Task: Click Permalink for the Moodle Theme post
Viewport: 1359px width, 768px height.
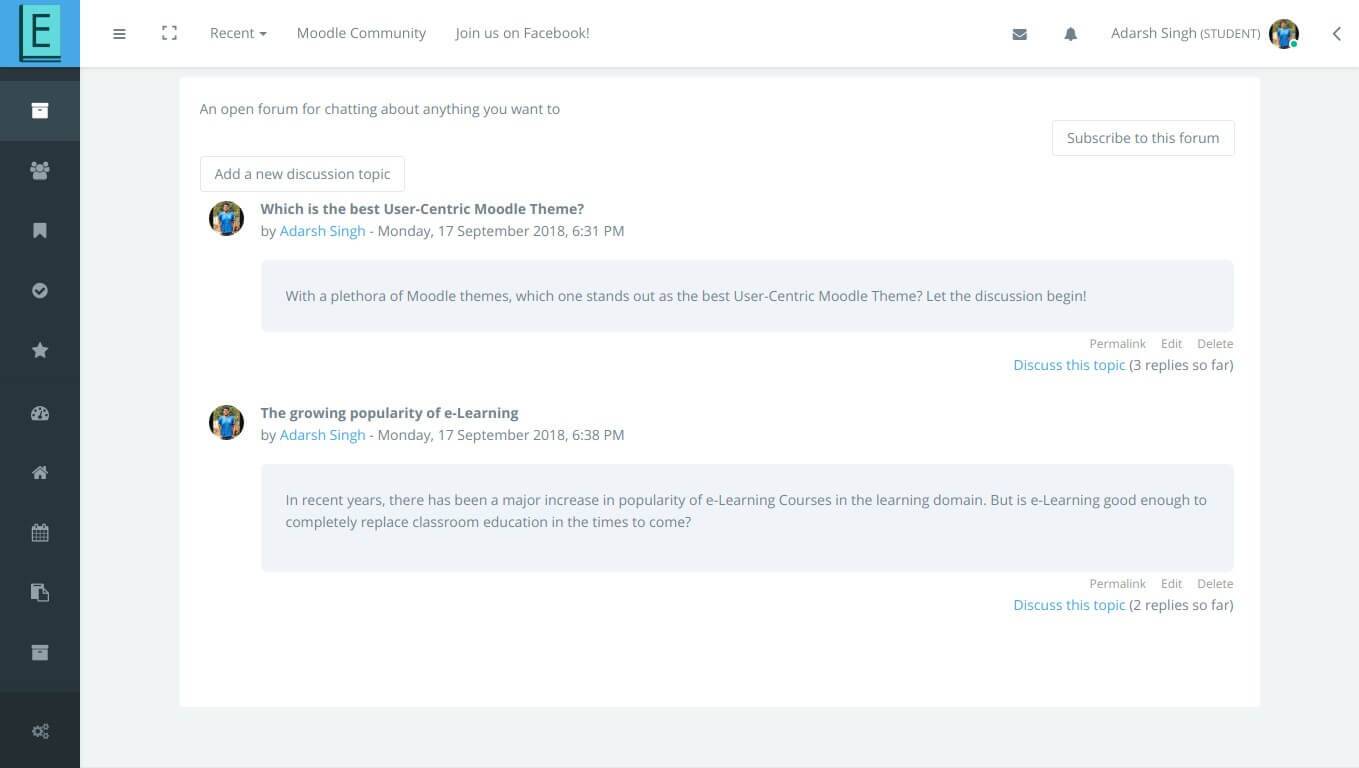Action: click(1117, 343)
